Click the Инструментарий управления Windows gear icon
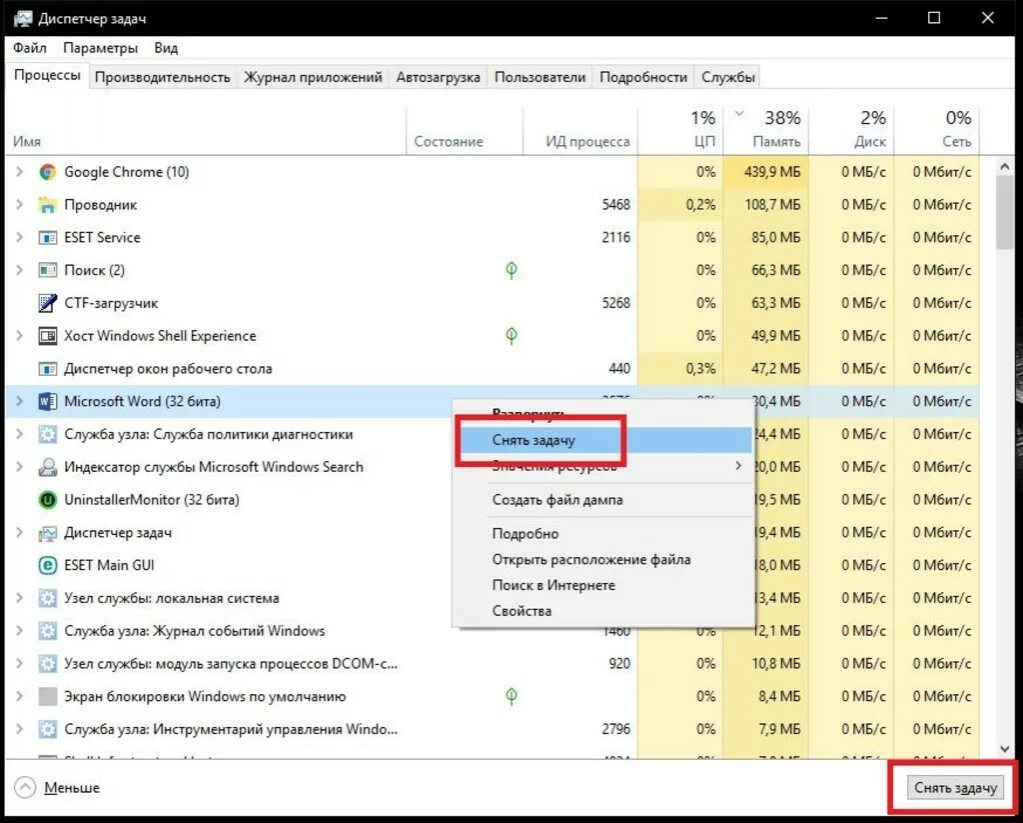 pyautogui.click(x=47, y=729)
